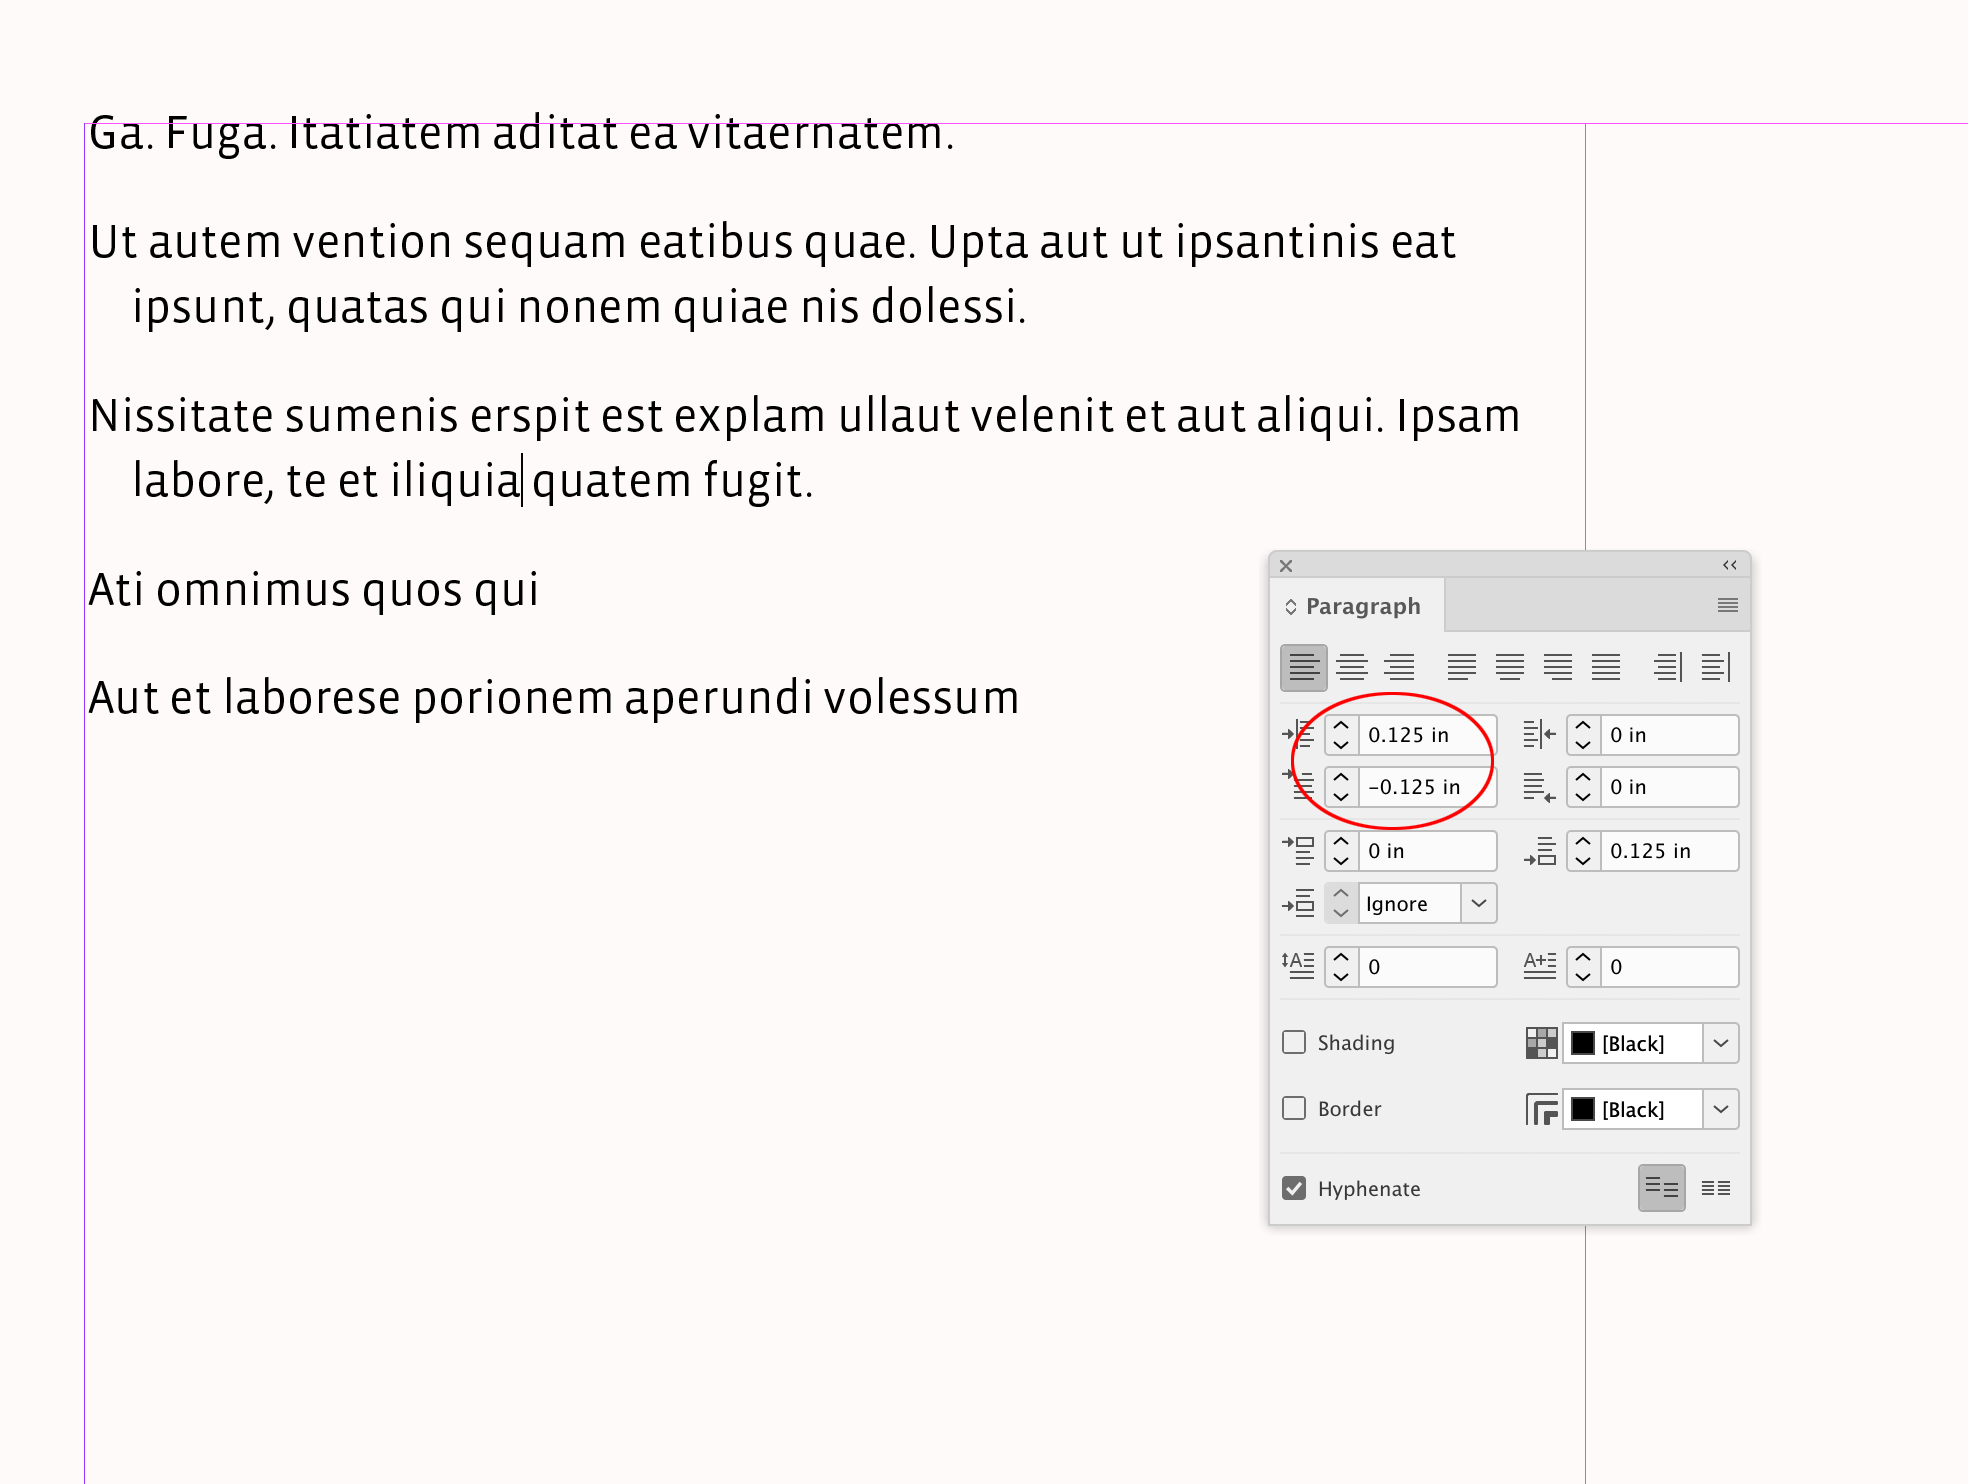Enable the Shading checkbox
Screen dimensions: 1968x1484
[1294, 1042]
